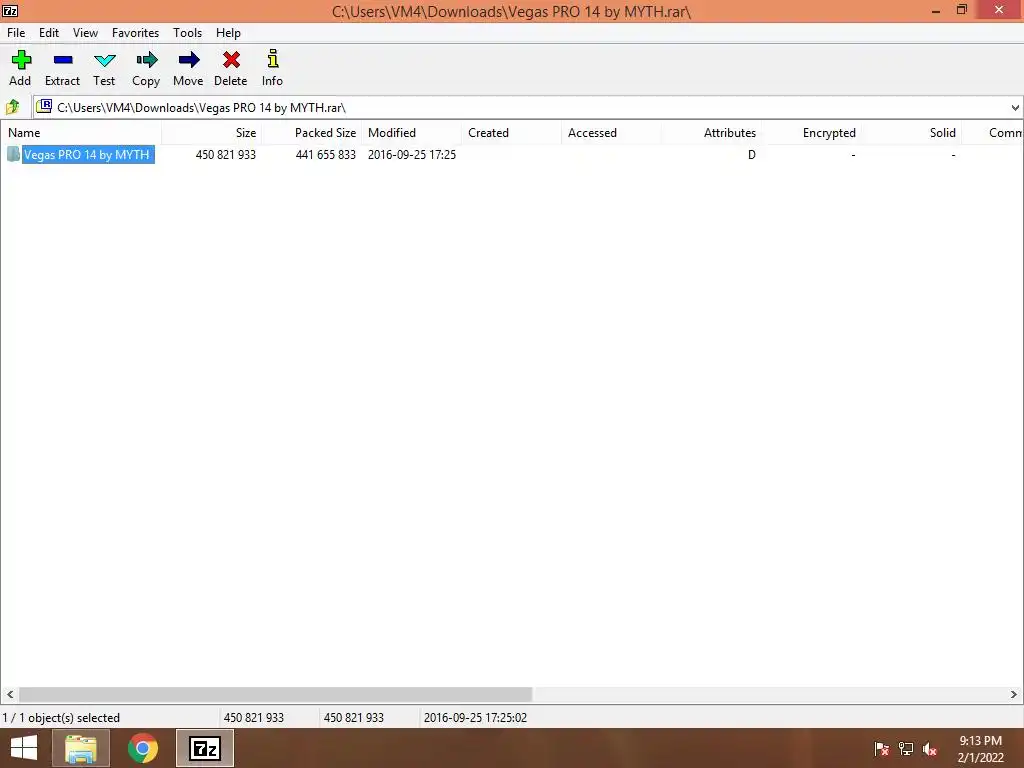Viewport: 1024px width, 768px height.
Task: Open Google Chrome from the taskbar
Action: coord(143,748)
